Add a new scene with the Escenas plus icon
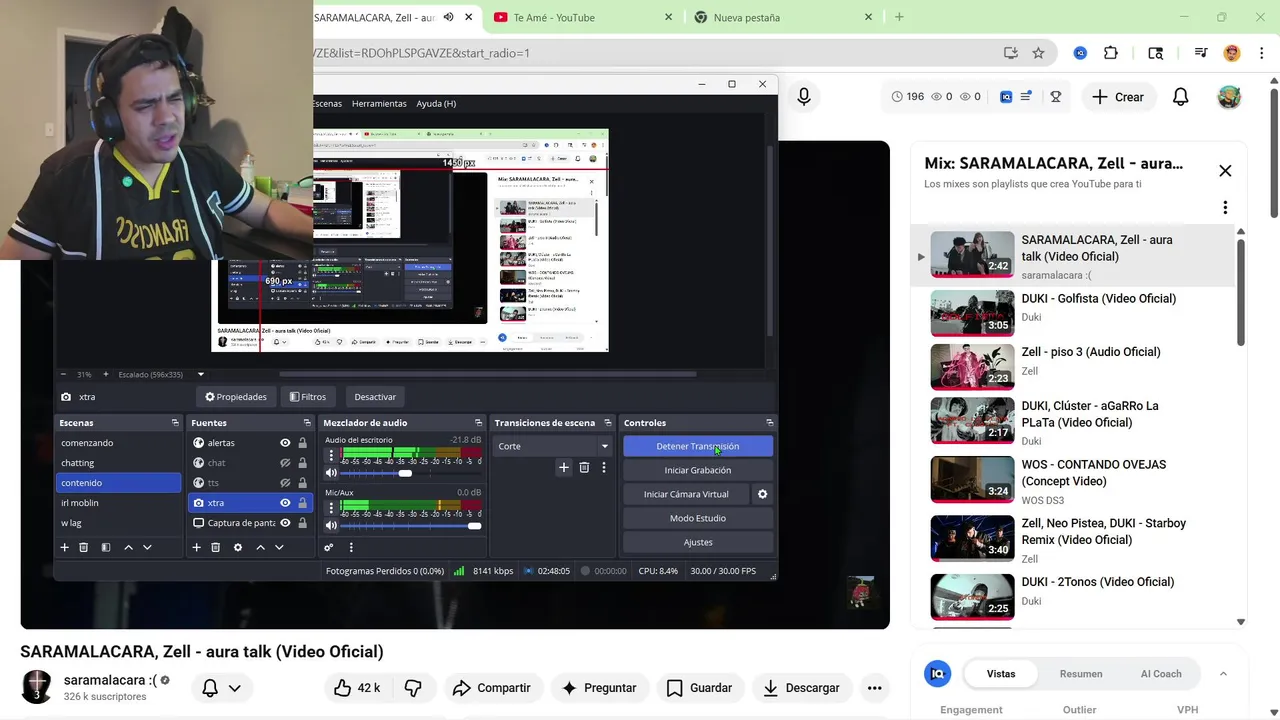The height and width of the screenshot is (720, 1280). (64, 547)
